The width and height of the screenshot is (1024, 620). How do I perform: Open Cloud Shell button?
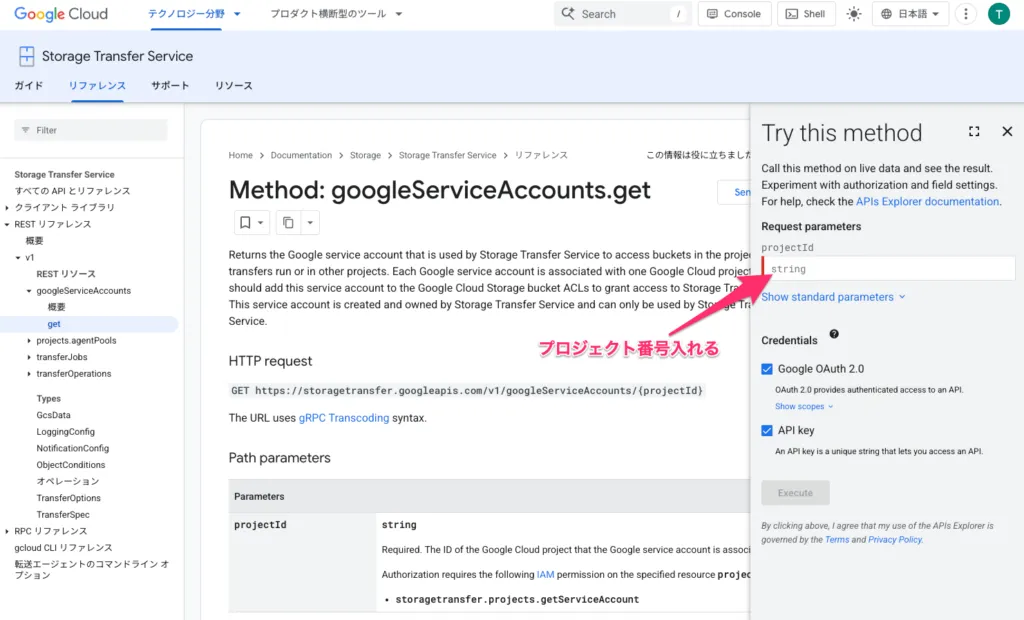[x=807, y=14]
